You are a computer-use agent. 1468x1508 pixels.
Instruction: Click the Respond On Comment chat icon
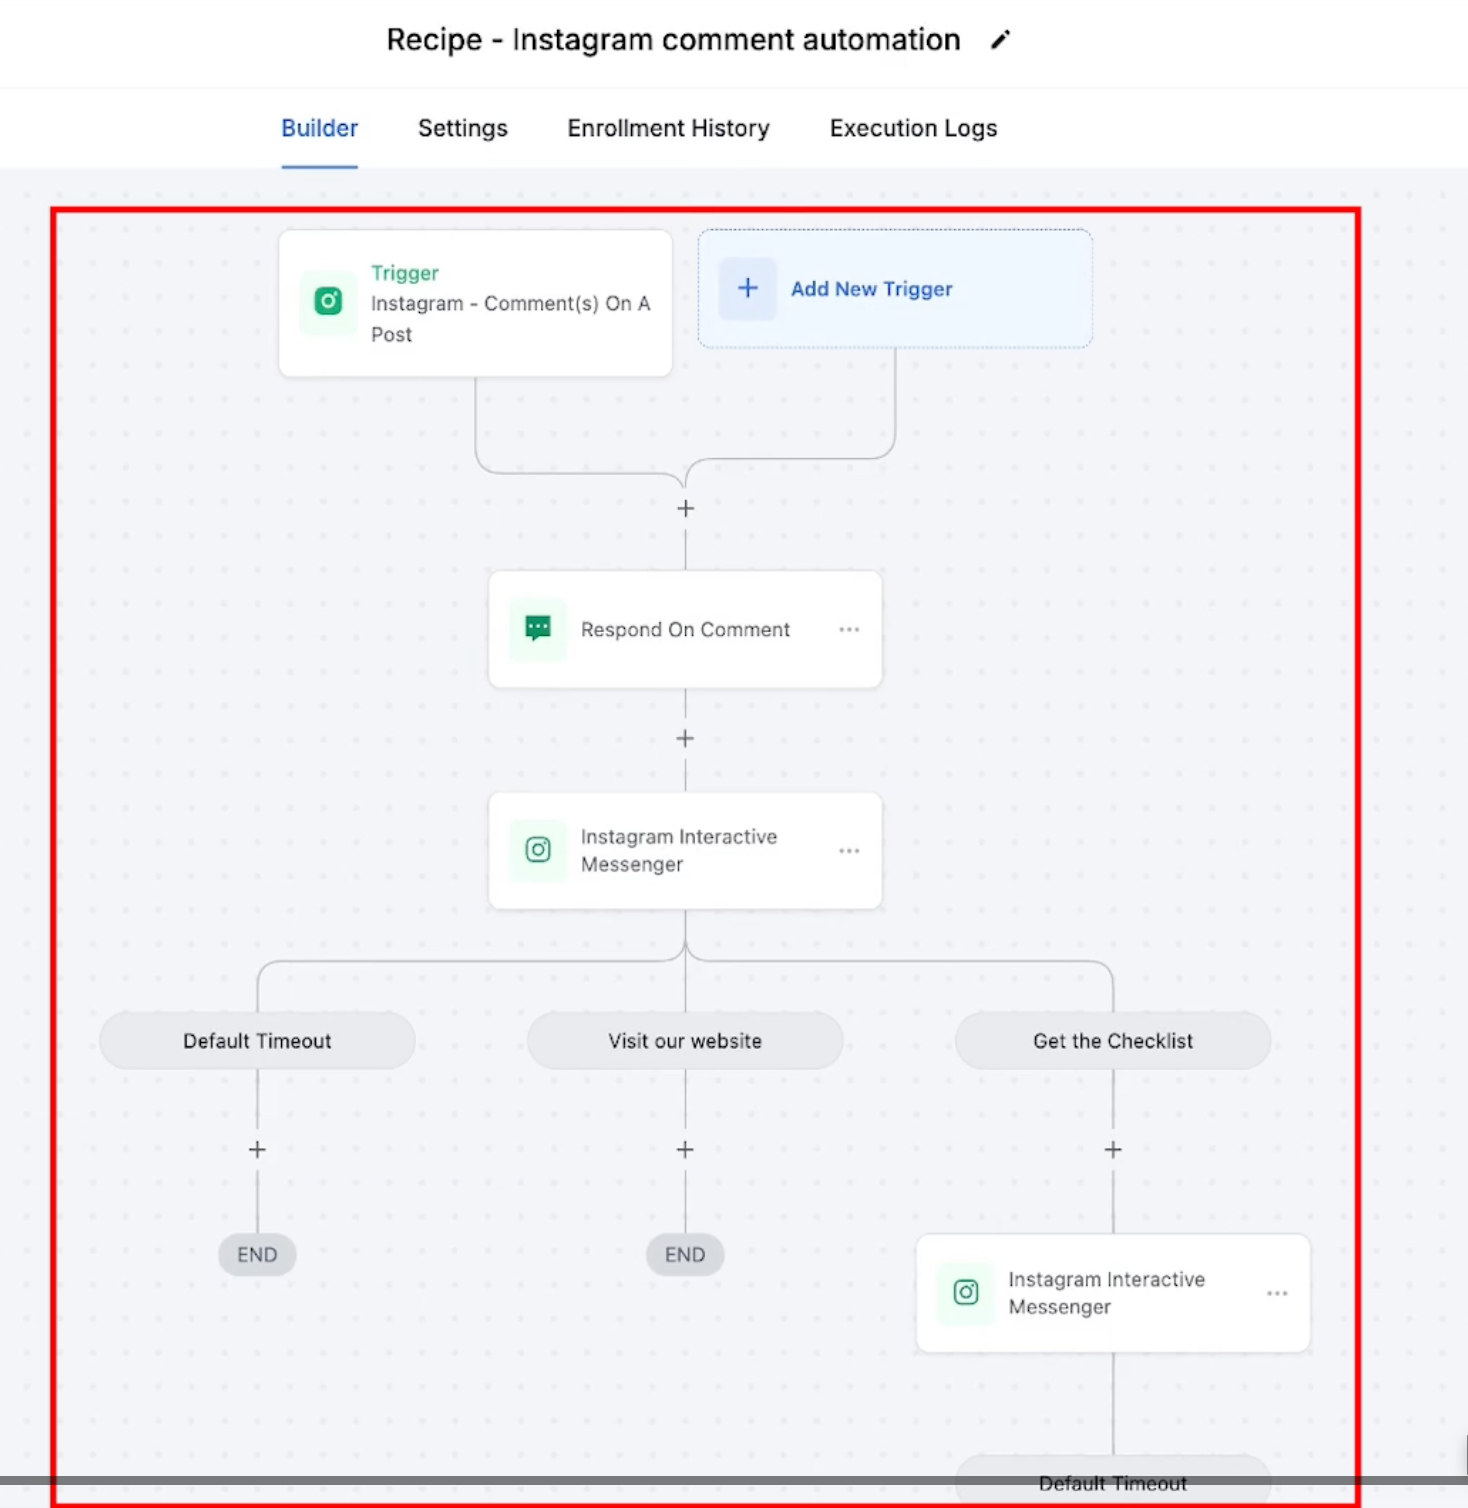[x=538, y=629]
